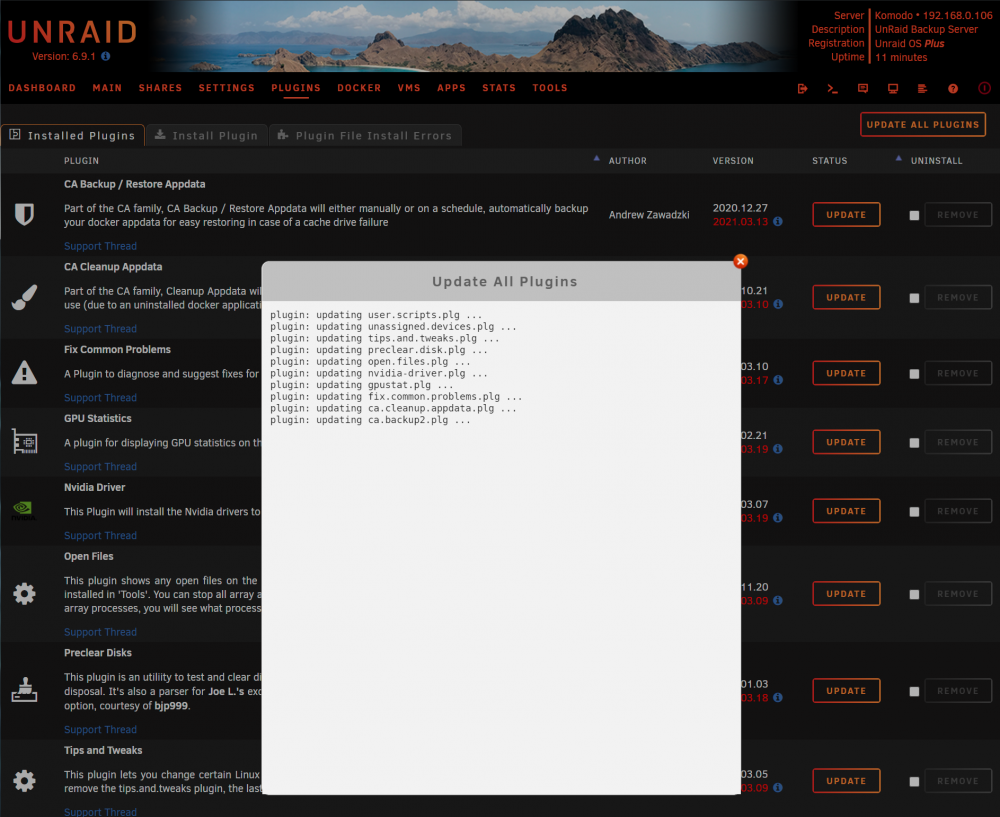Update the GPU Statistics plugin
Viewport: 1000px width, 817px height.
846,442
